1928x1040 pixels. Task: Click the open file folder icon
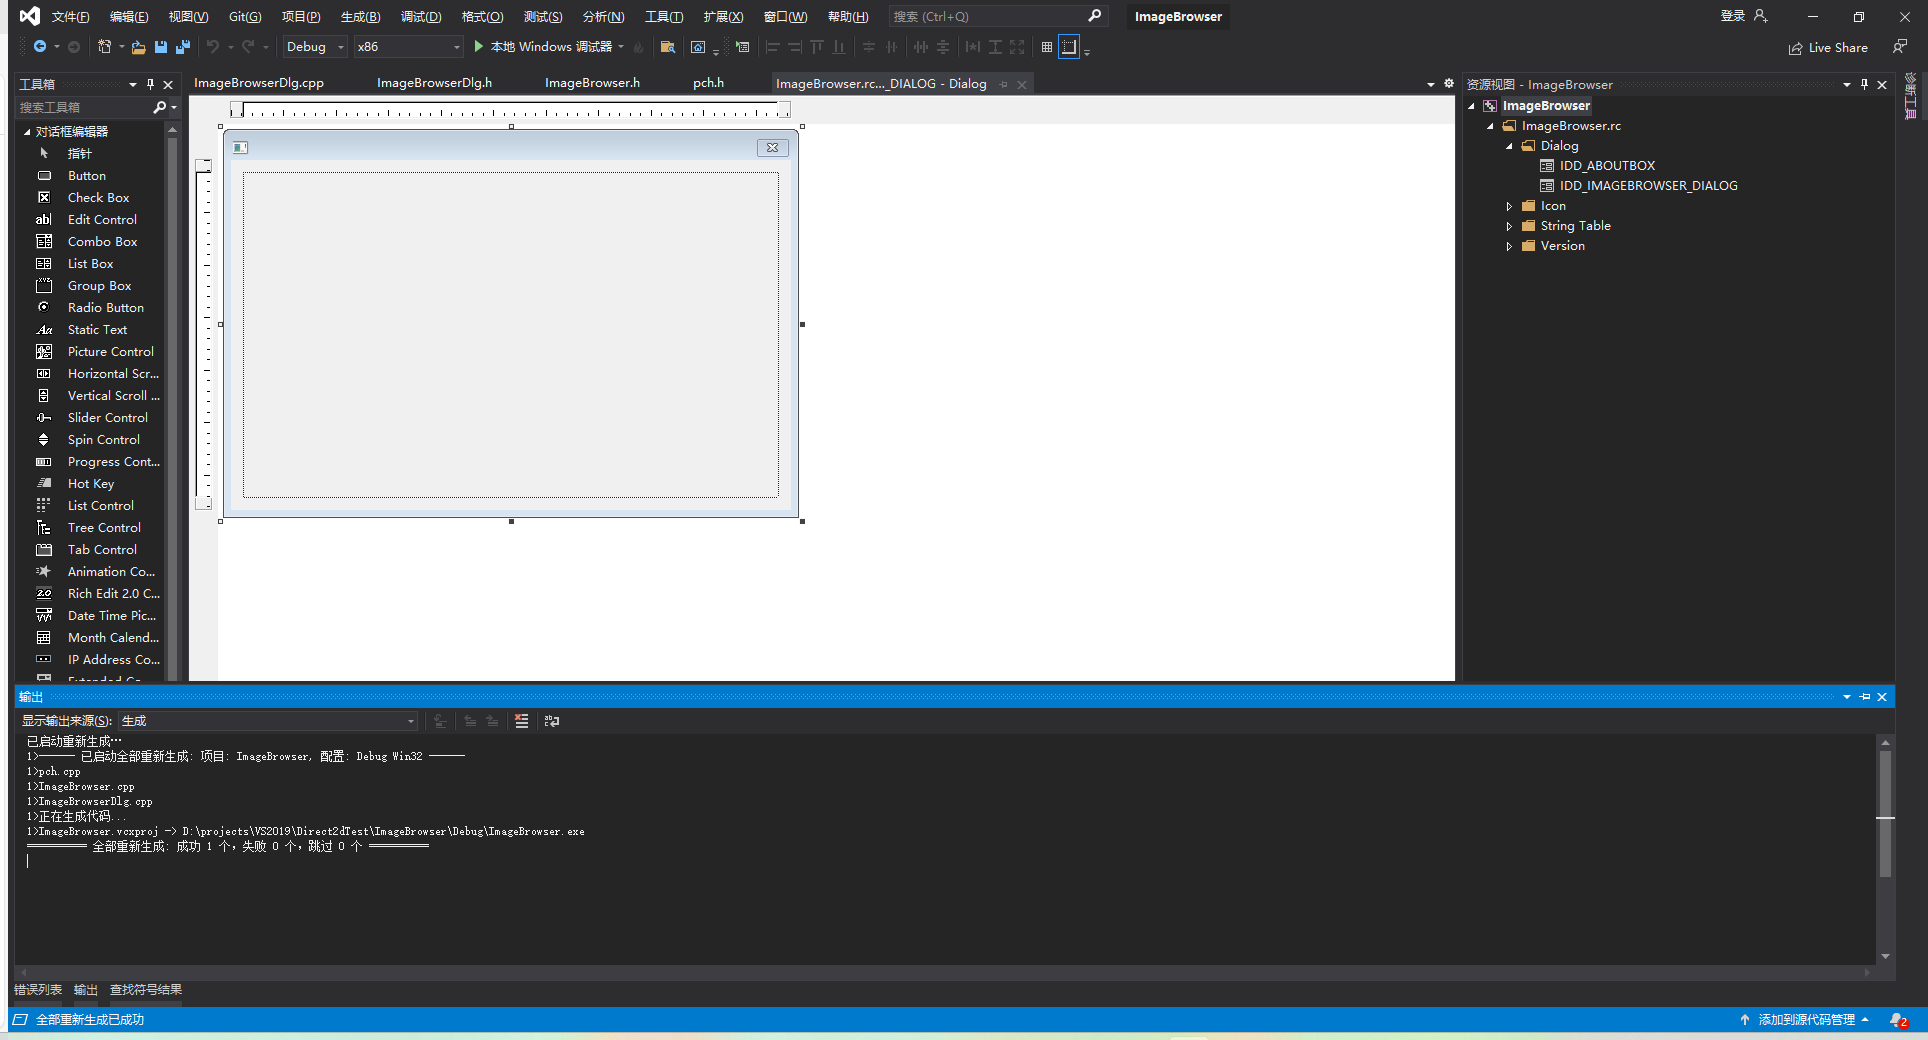[139, 47]
